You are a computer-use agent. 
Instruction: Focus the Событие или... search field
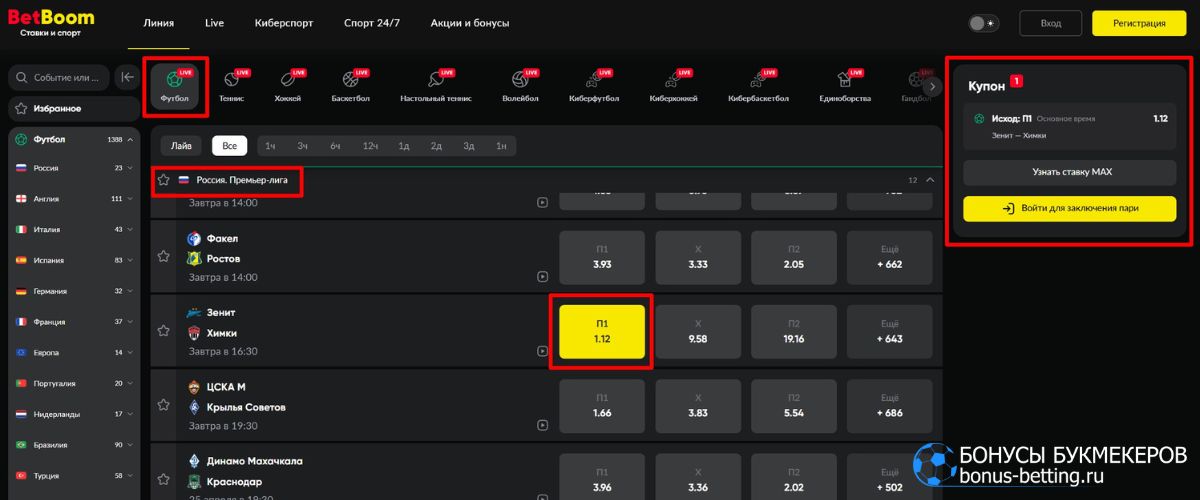tap(58, 77)
